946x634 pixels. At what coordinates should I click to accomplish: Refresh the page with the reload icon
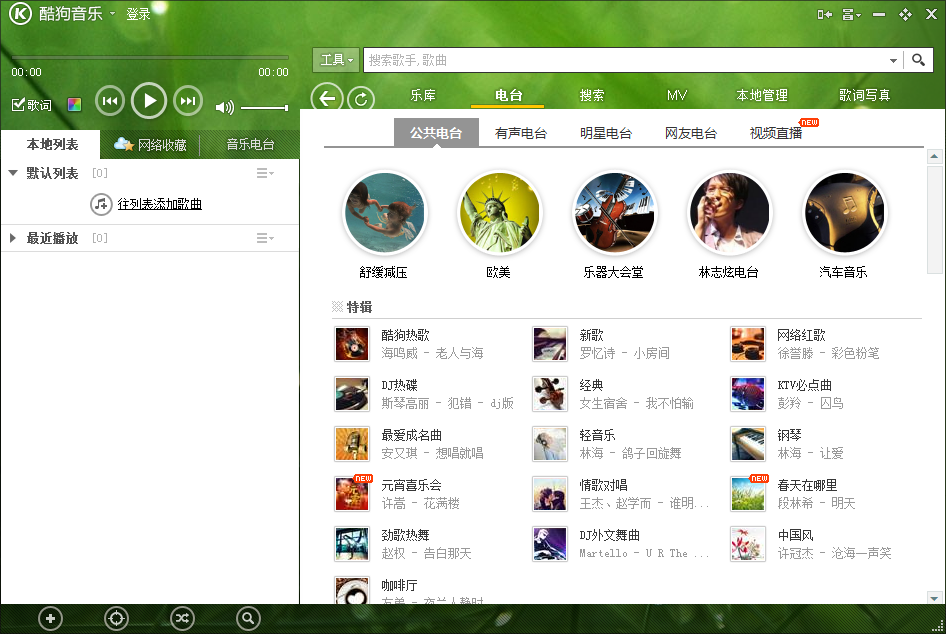pyautogui.click(x=361, y=99)
